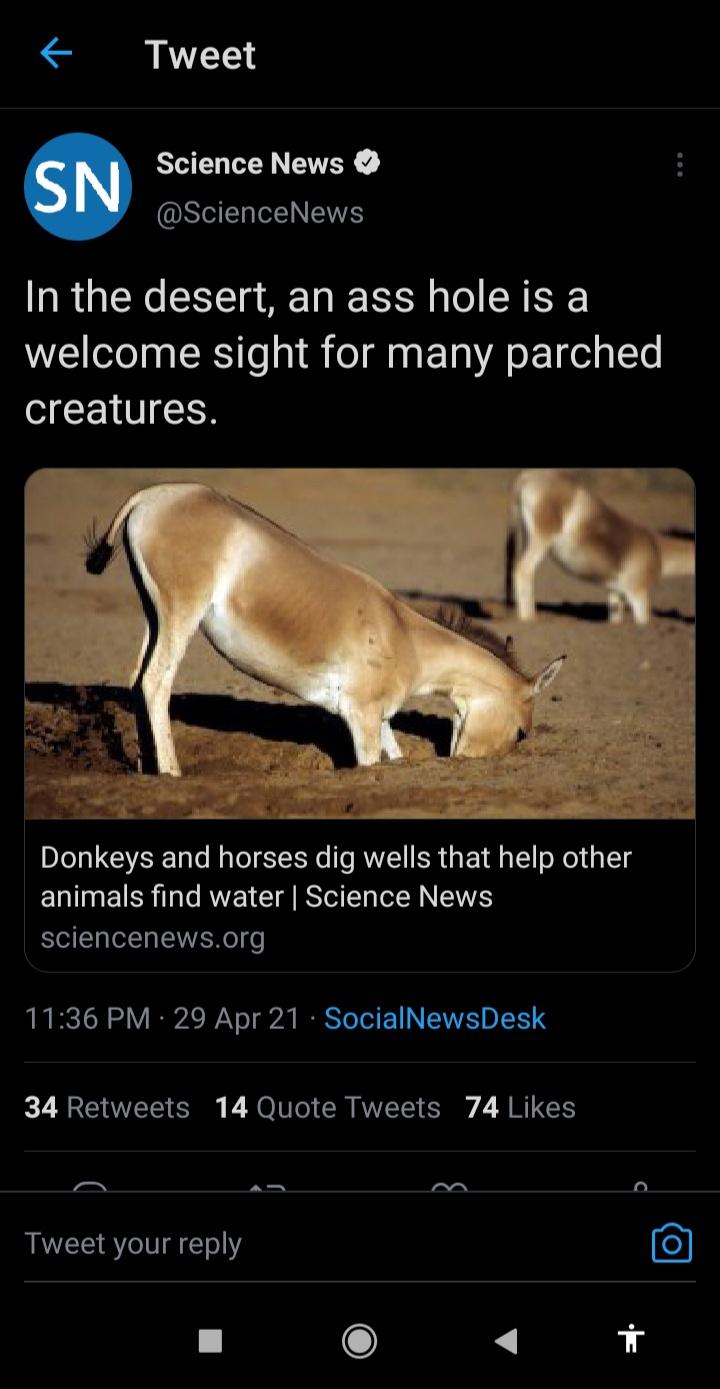Tap the back arrow to leave the tweet

[x=55, y=55]
